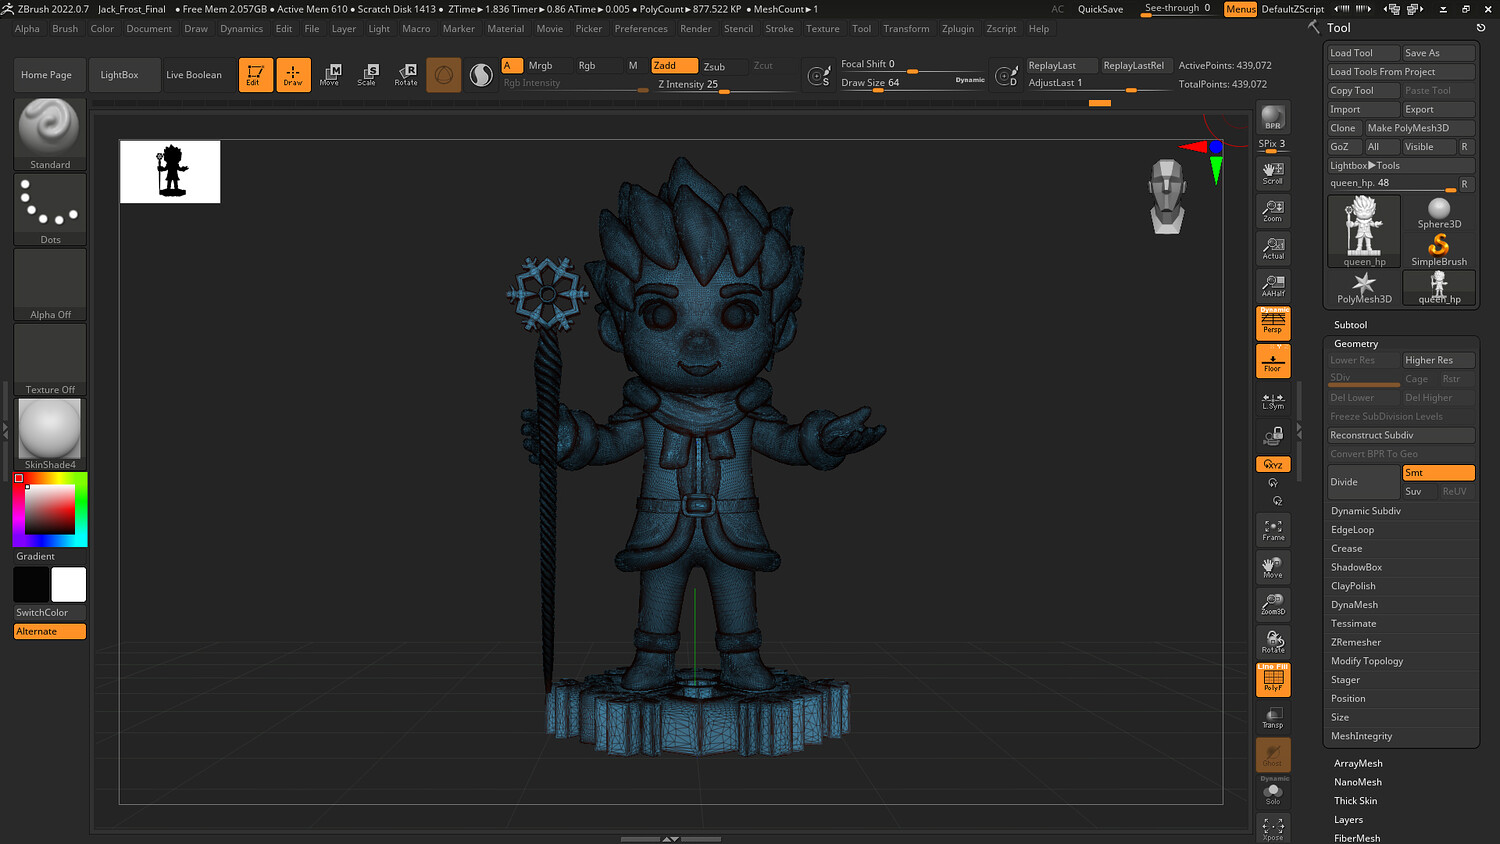Expand the FiberMesh subpalette

1357,838
